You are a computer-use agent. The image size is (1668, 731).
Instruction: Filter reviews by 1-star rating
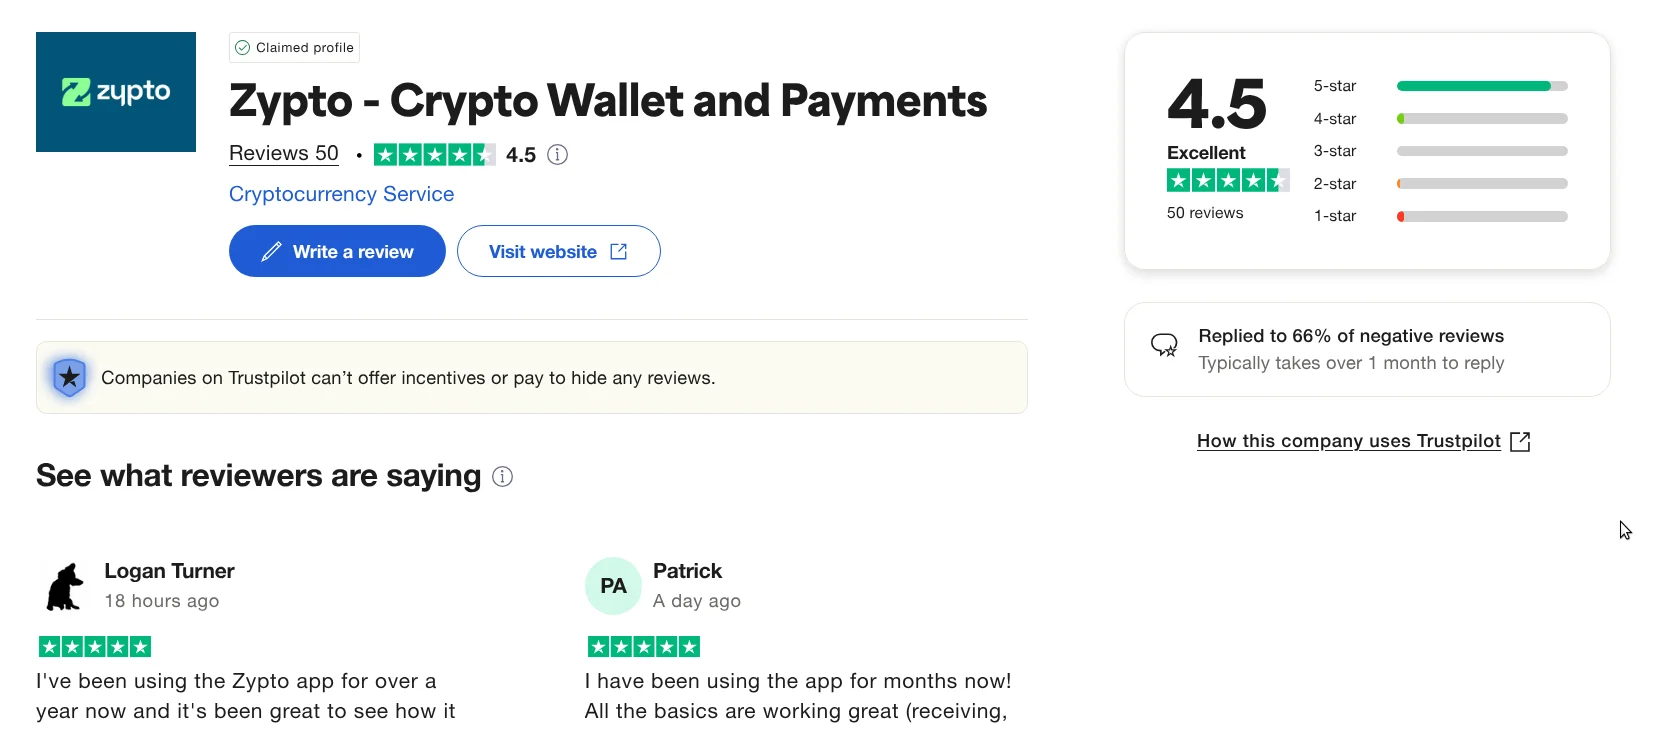(x=1440, y=216)
